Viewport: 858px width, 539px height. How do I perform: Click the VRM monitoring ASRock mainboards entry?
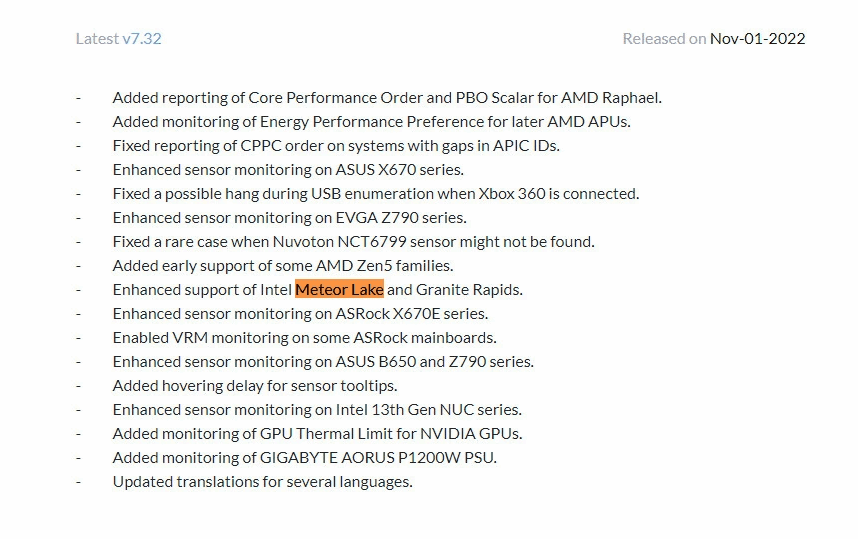[304, 338]
